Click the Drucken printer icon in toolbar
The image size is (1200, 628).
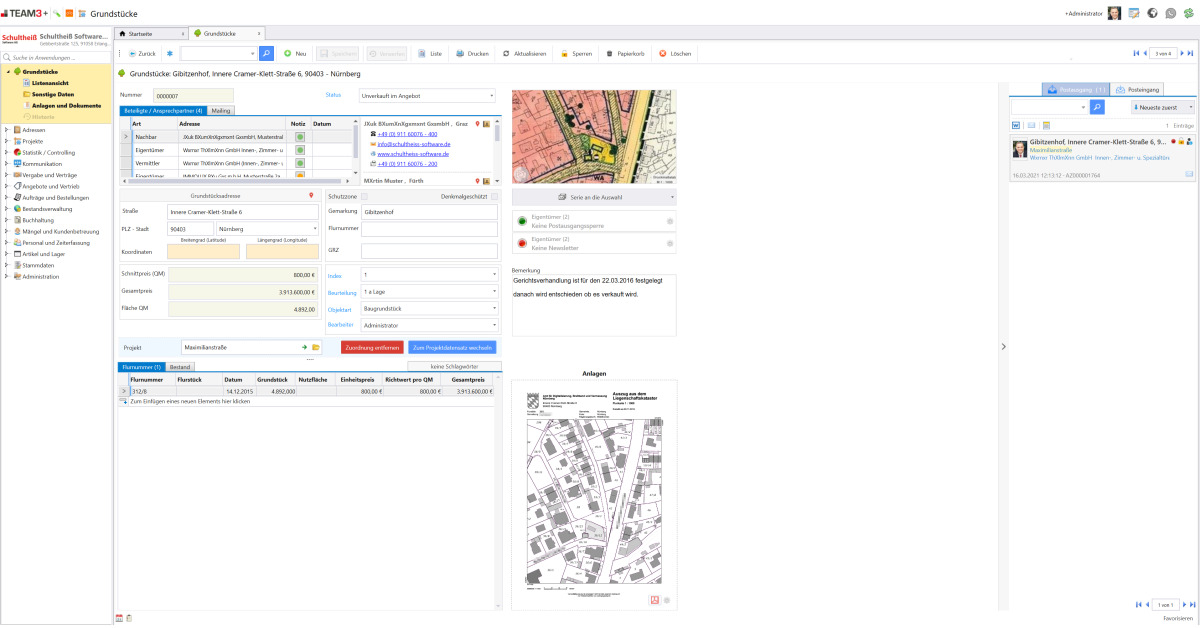(x=460, y=53)
